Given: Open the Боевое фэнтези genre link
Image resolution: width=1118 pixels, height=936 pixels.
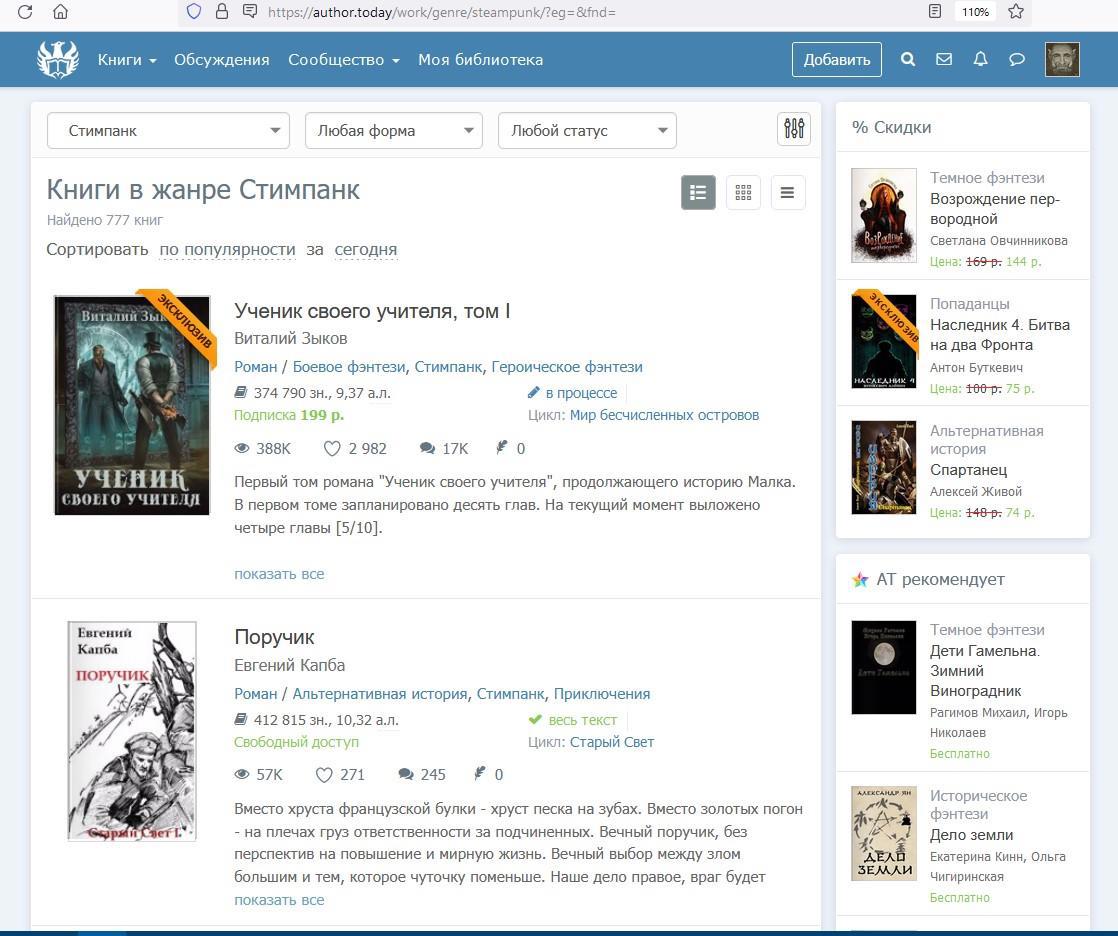Looking at the screenshot, I should tap(349, 367).
